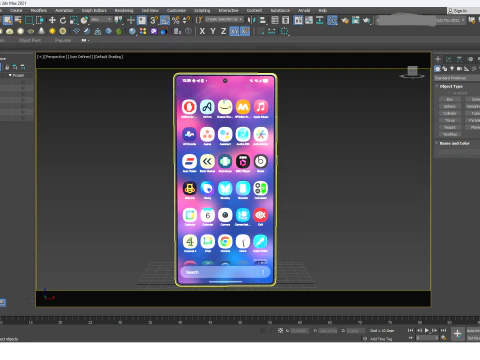Click the Render Production teapot icon
This screenshot has height=360, width=480.
tap(367, 20)
